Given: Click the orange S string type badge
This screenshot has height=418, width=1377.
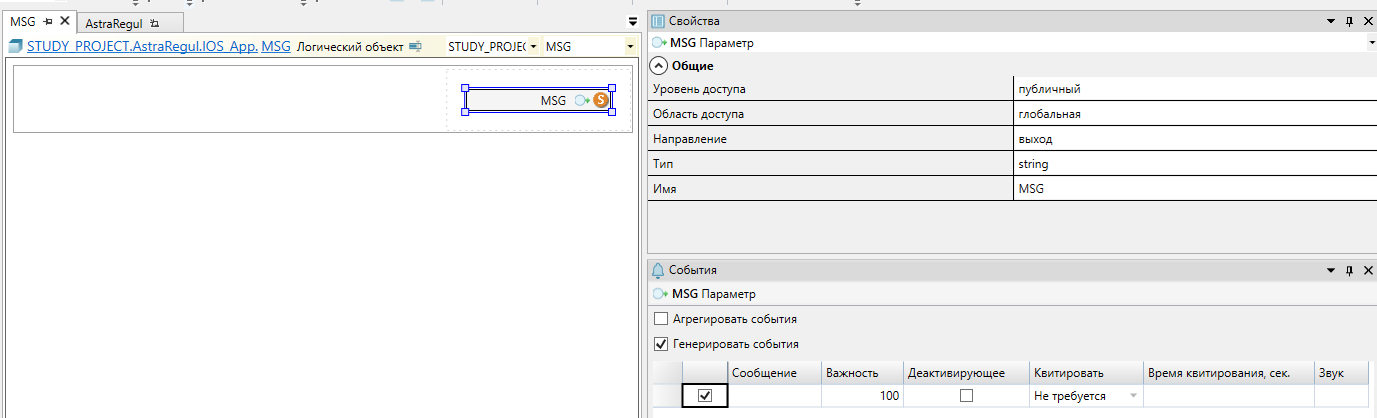Looking at the screenshot, I should [x=600, y=100].
